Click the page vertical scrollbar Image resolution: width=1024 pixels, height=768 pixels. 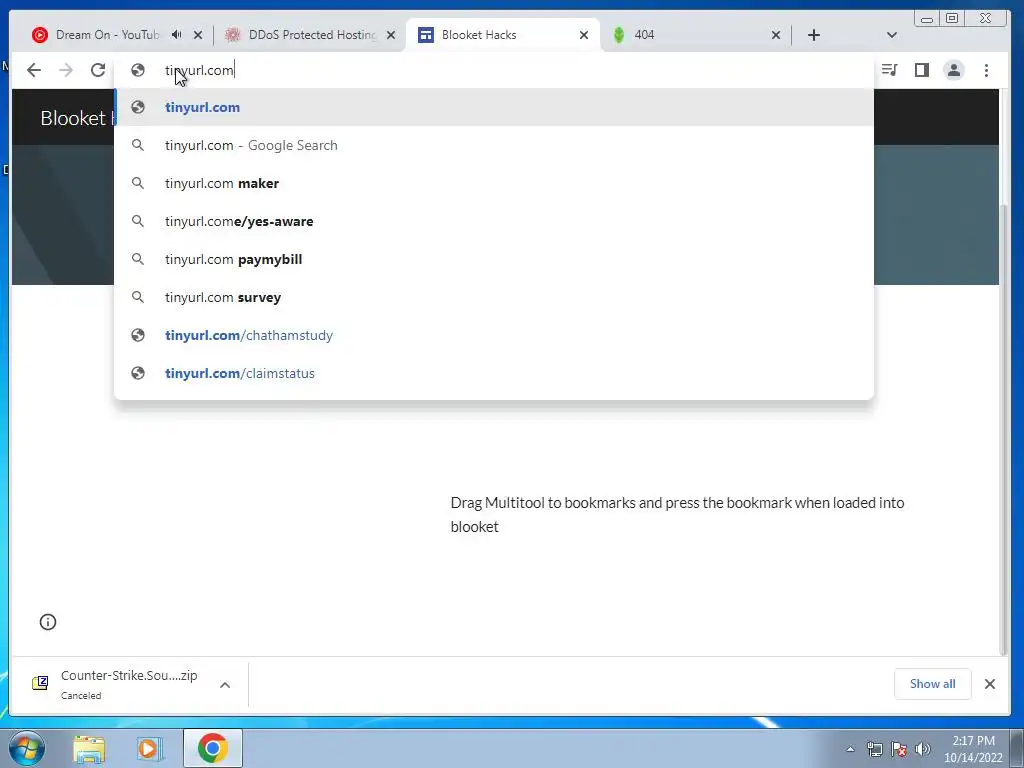[x=1004, y=428]
